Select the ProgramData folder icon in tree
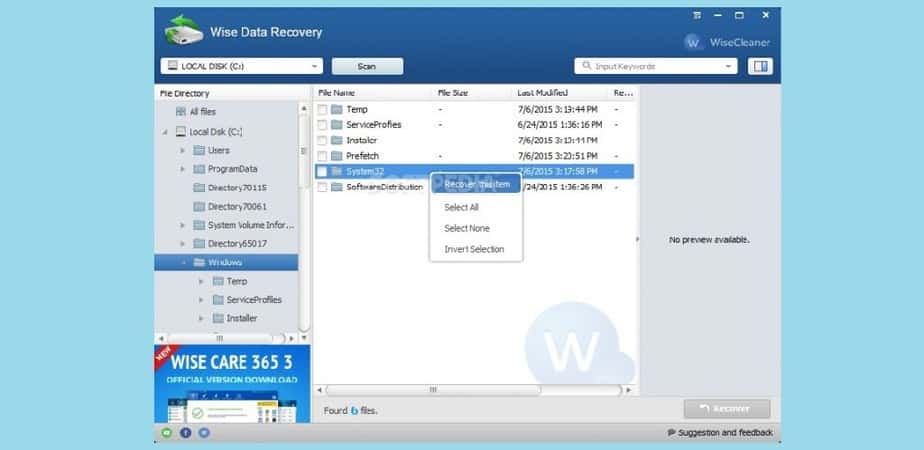Image resolution: width=924 pixels, height=450 pixels. 199,169
